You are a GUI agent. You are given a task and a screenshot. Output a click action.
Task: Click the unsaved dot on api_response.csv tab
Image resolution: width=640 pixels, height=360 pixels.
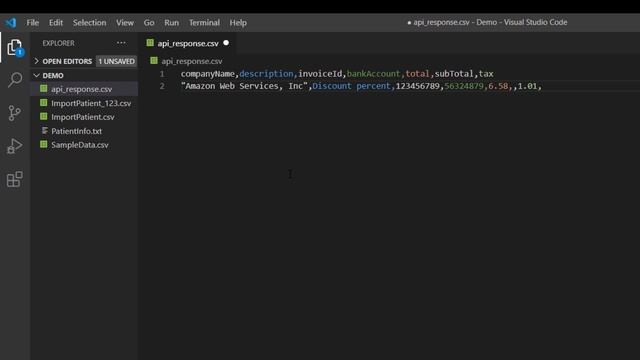pos(226,43)
